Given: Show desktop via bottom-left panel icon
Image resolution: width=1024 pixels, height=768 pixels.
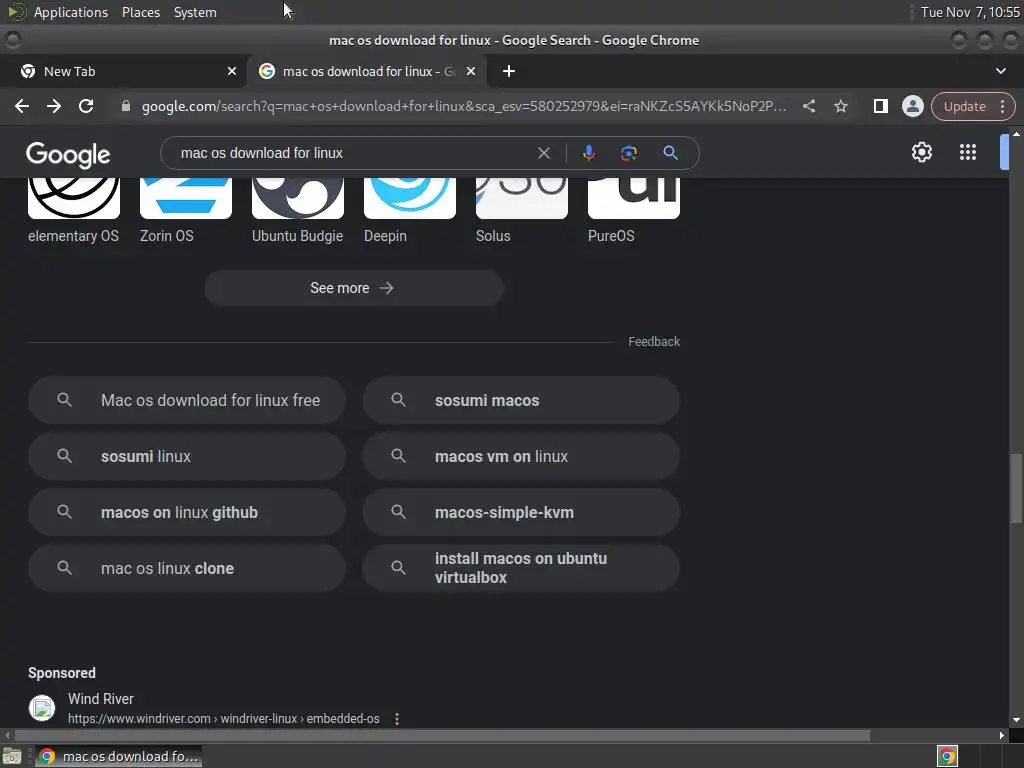Looking at the screenshot, I should click(x=12, y=756).
